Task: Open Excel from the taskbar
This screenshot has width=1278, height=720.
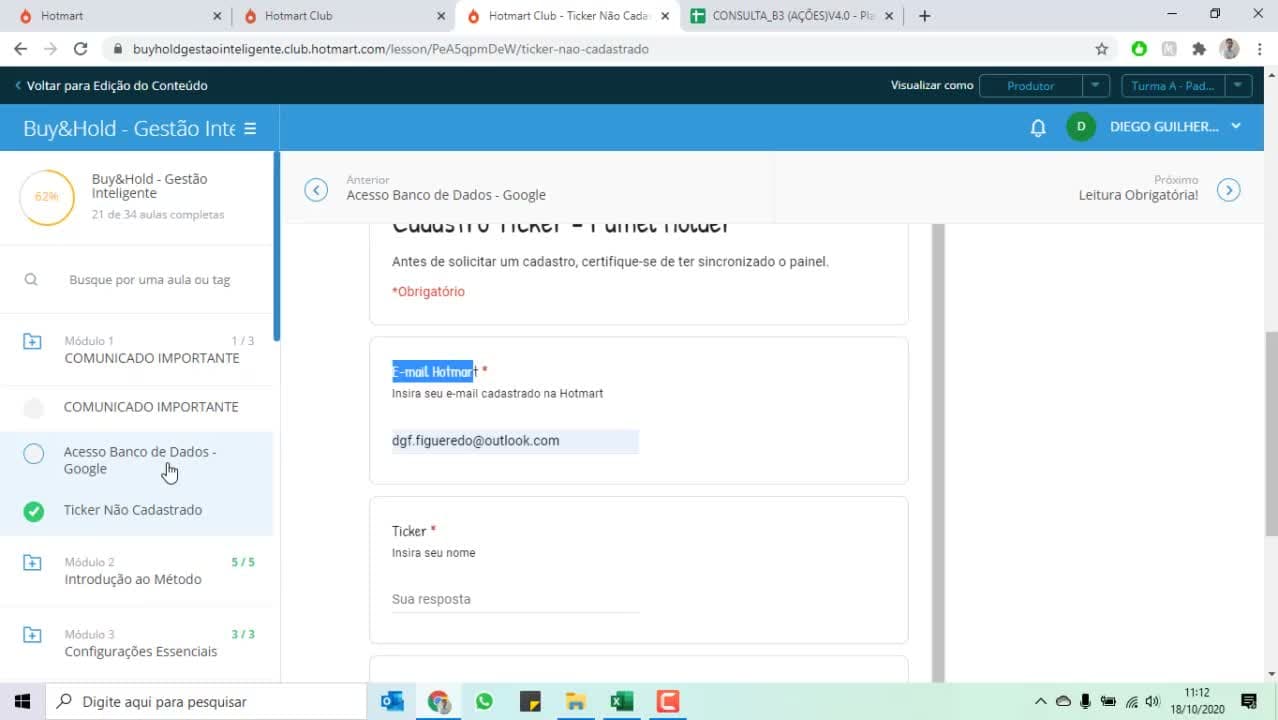Action: [622, 701]
